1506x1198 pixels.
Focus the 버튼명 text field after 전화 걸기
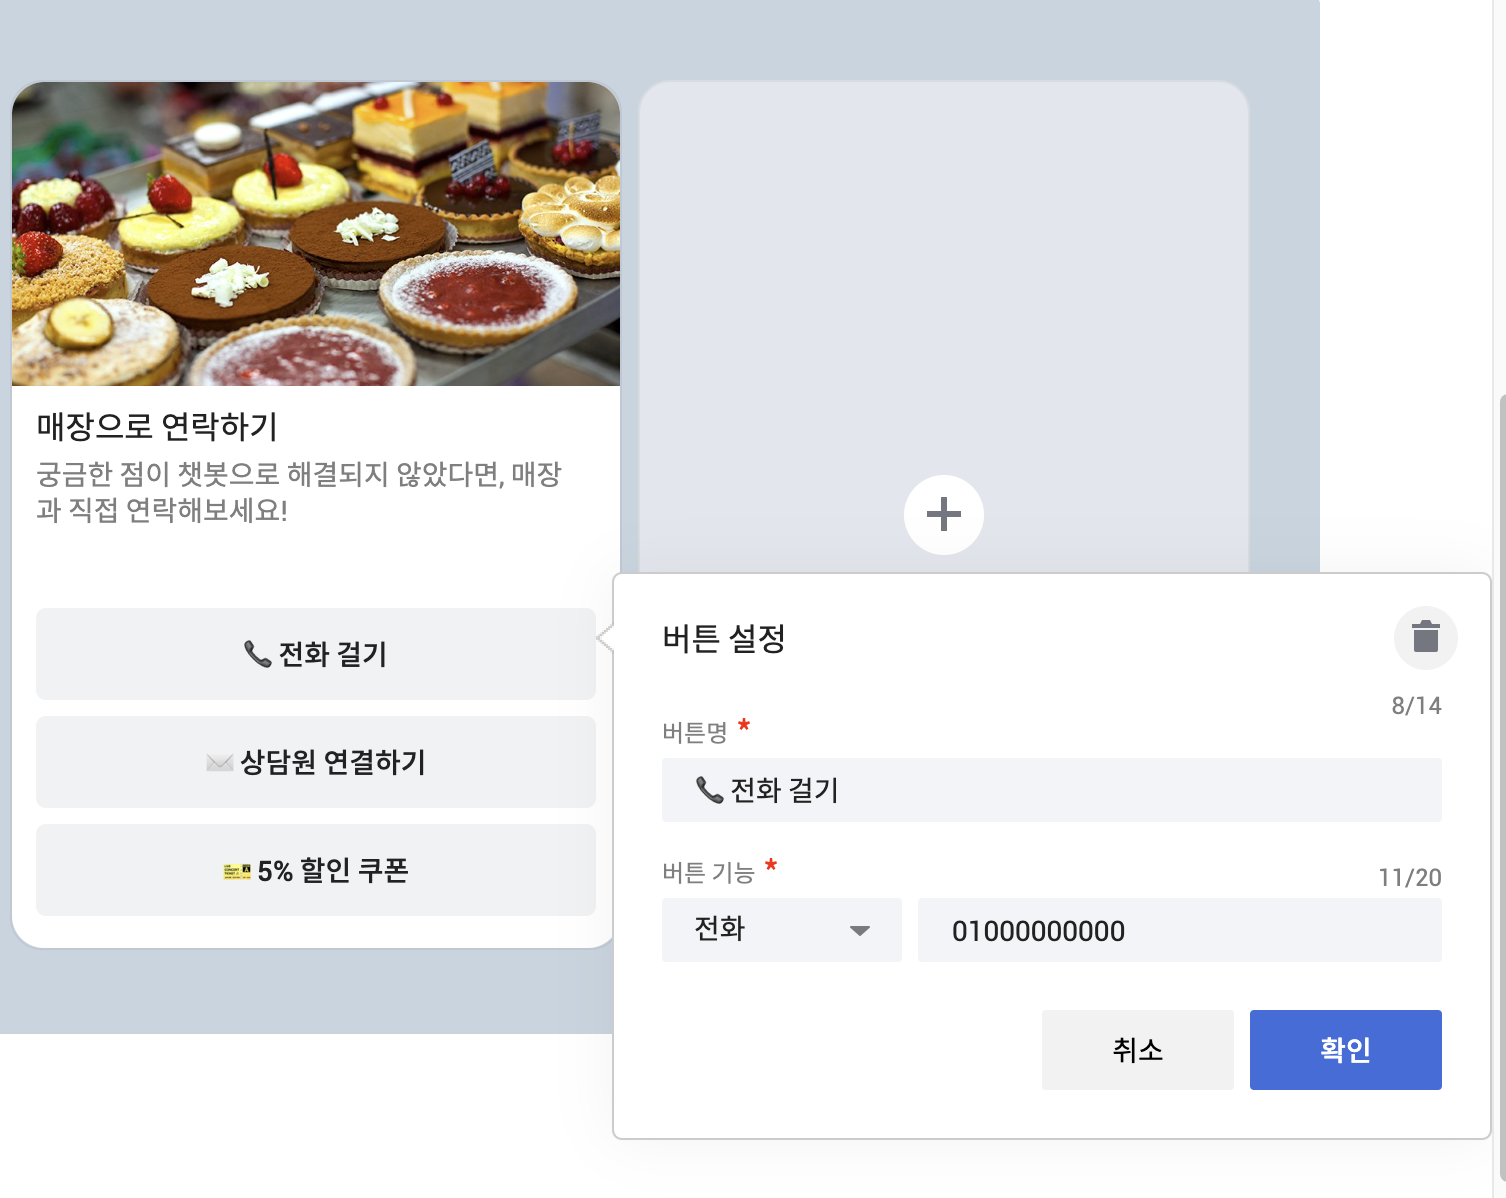[1100, 790]
